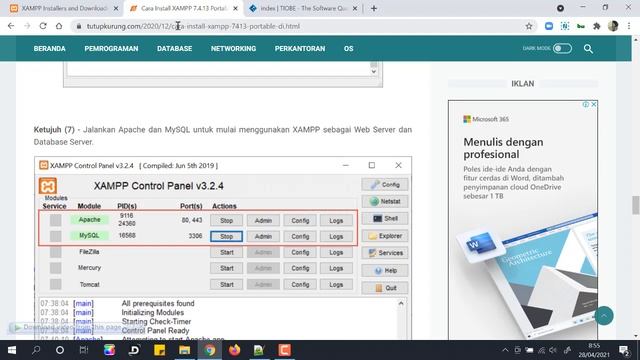
Task: Open File Explorer from the taskbar
Action: coord(184,350)
